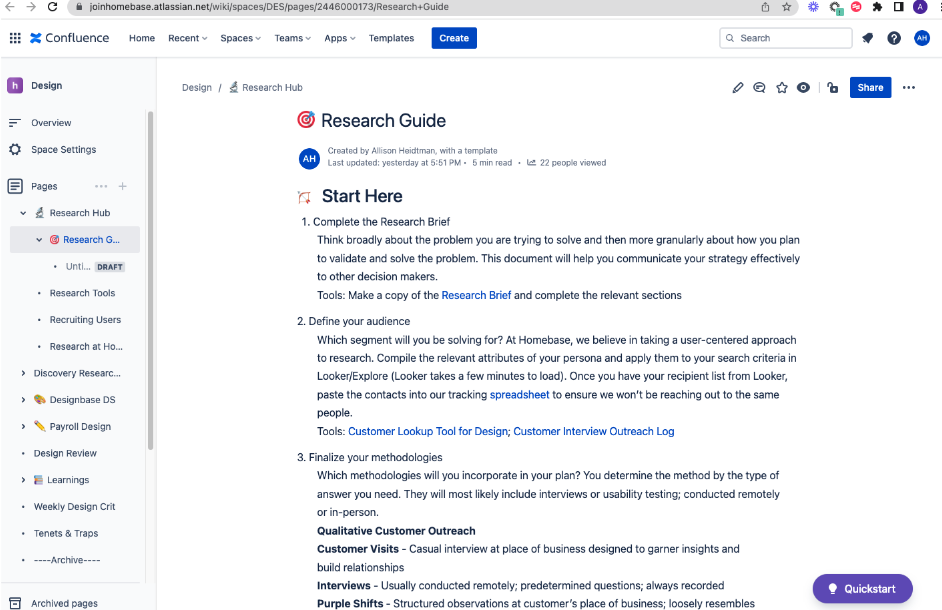942x610 pixels.
Task: Click the Search input field
Action: (x=786, y=38)
